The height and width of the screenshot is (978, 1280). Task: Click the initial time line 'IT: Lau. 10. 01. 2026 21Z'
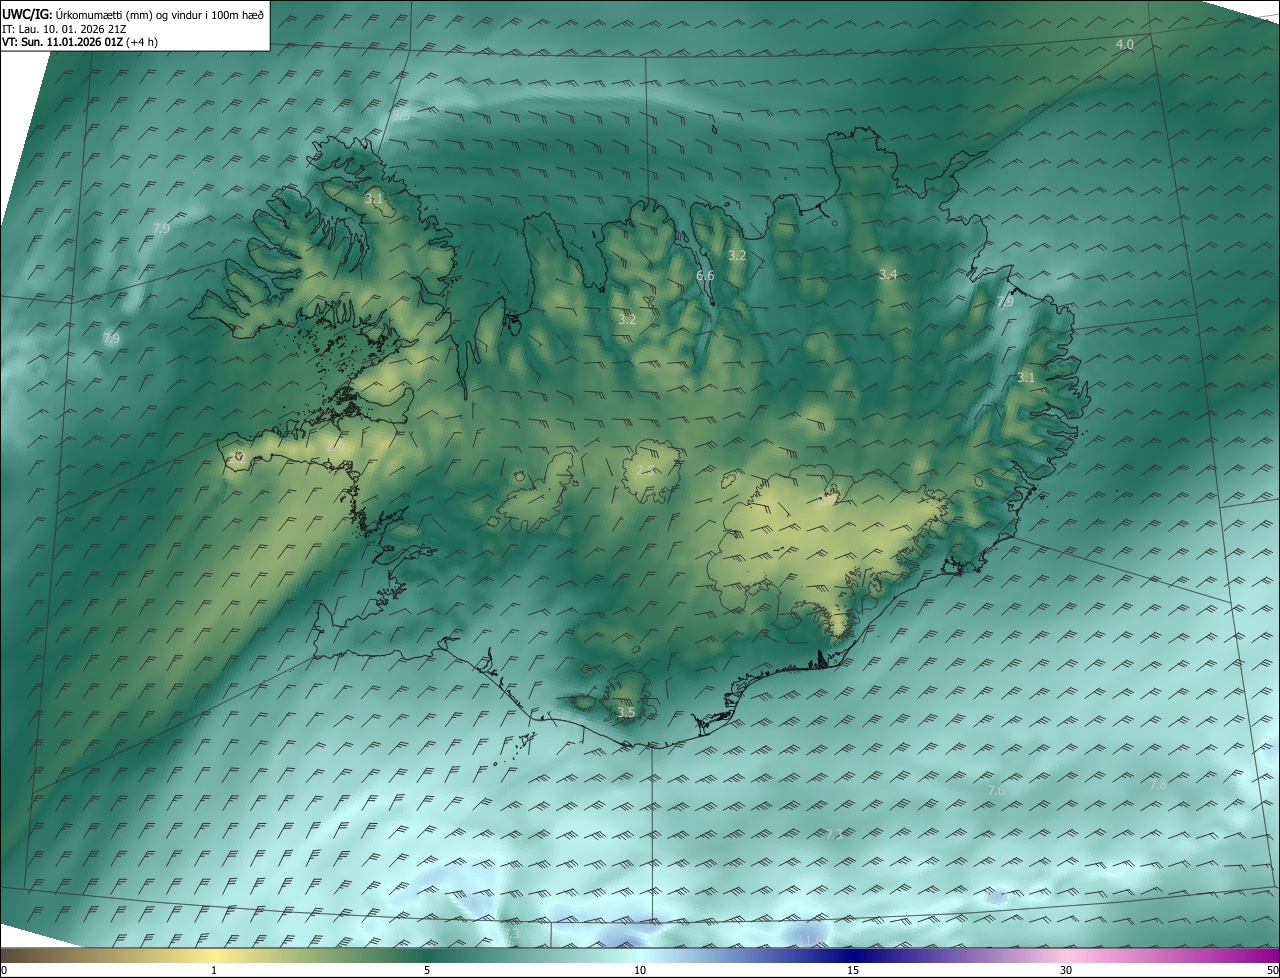64,28
